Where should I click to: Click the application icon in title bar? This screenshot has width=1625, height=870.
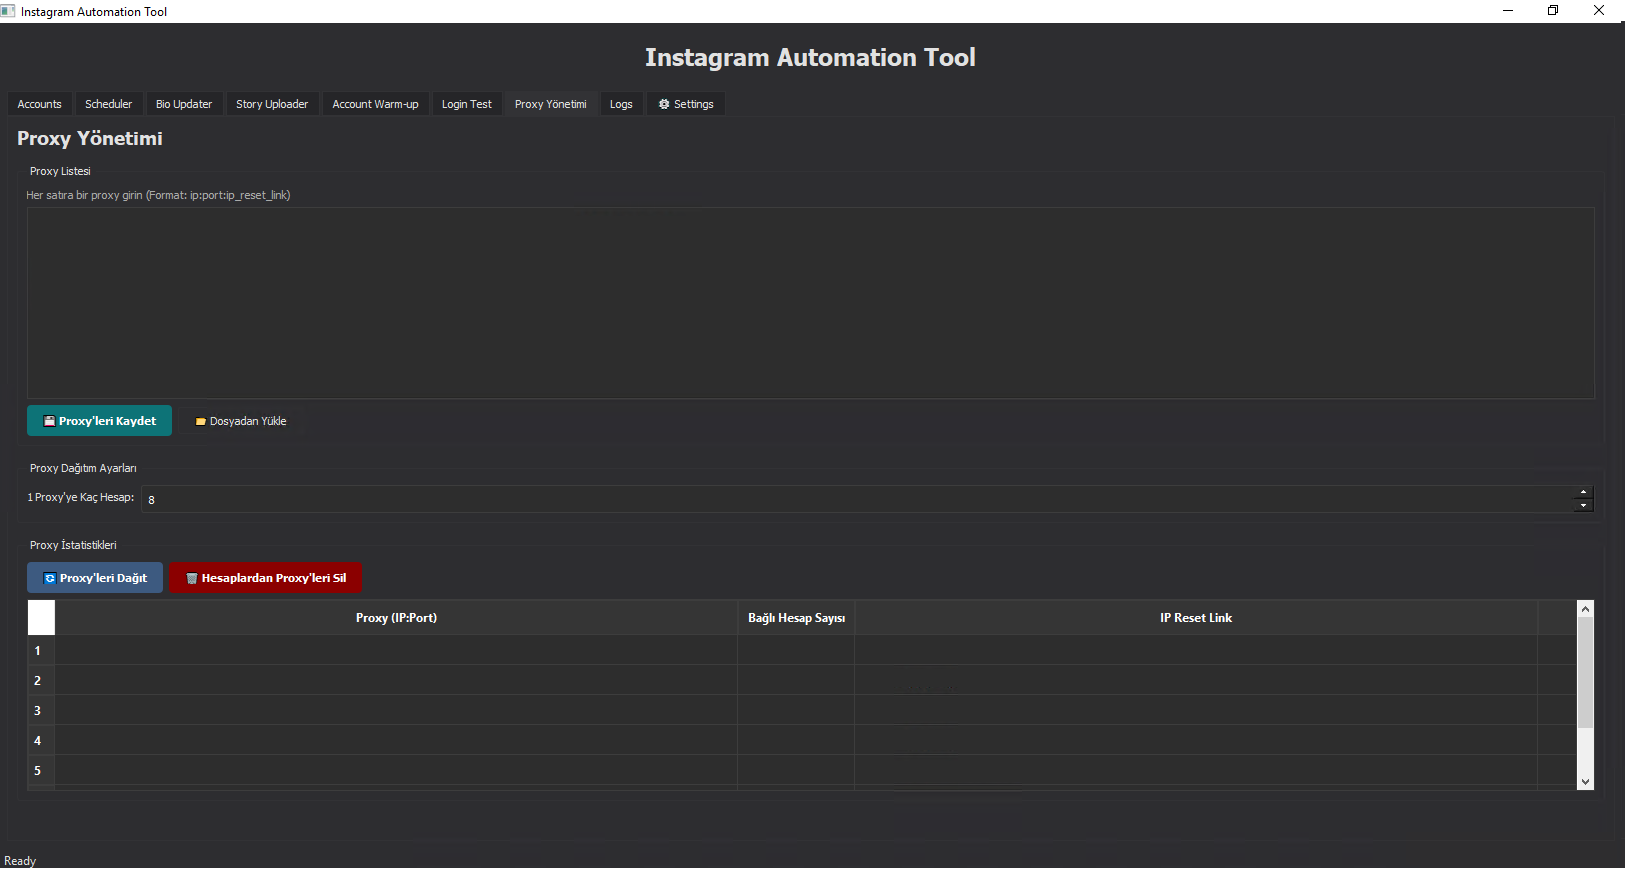point(8,11)
